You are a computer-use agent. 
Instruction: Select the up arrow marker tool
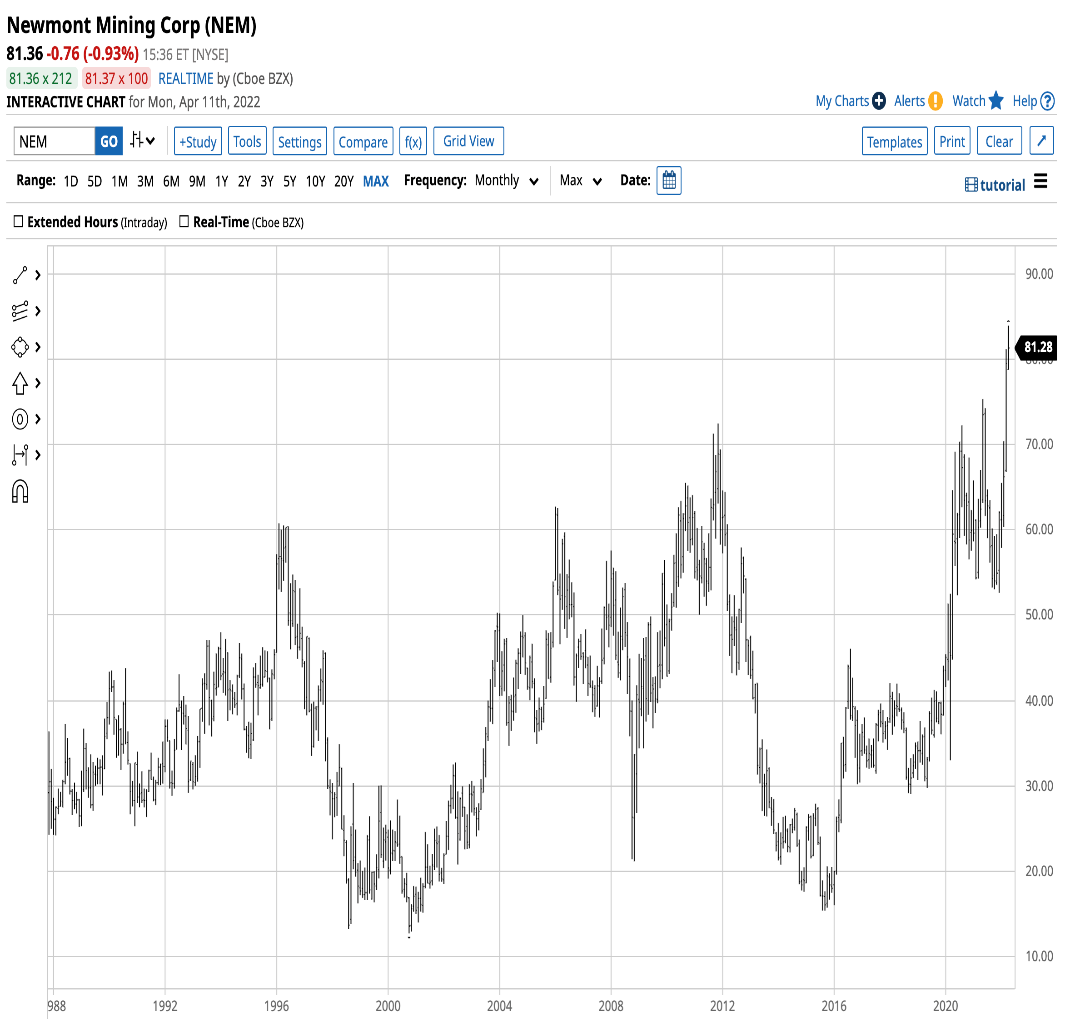click(20, 383)
